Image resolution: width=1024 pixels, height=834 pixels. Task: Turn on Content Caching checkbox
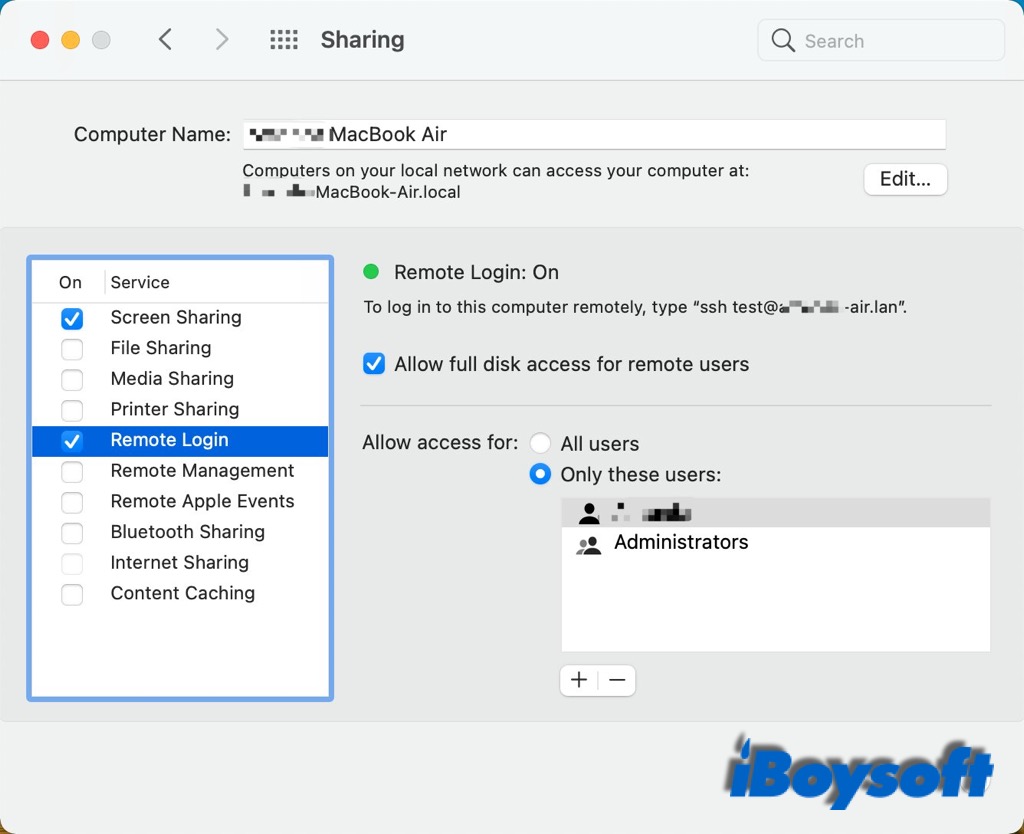pos(72,594)
